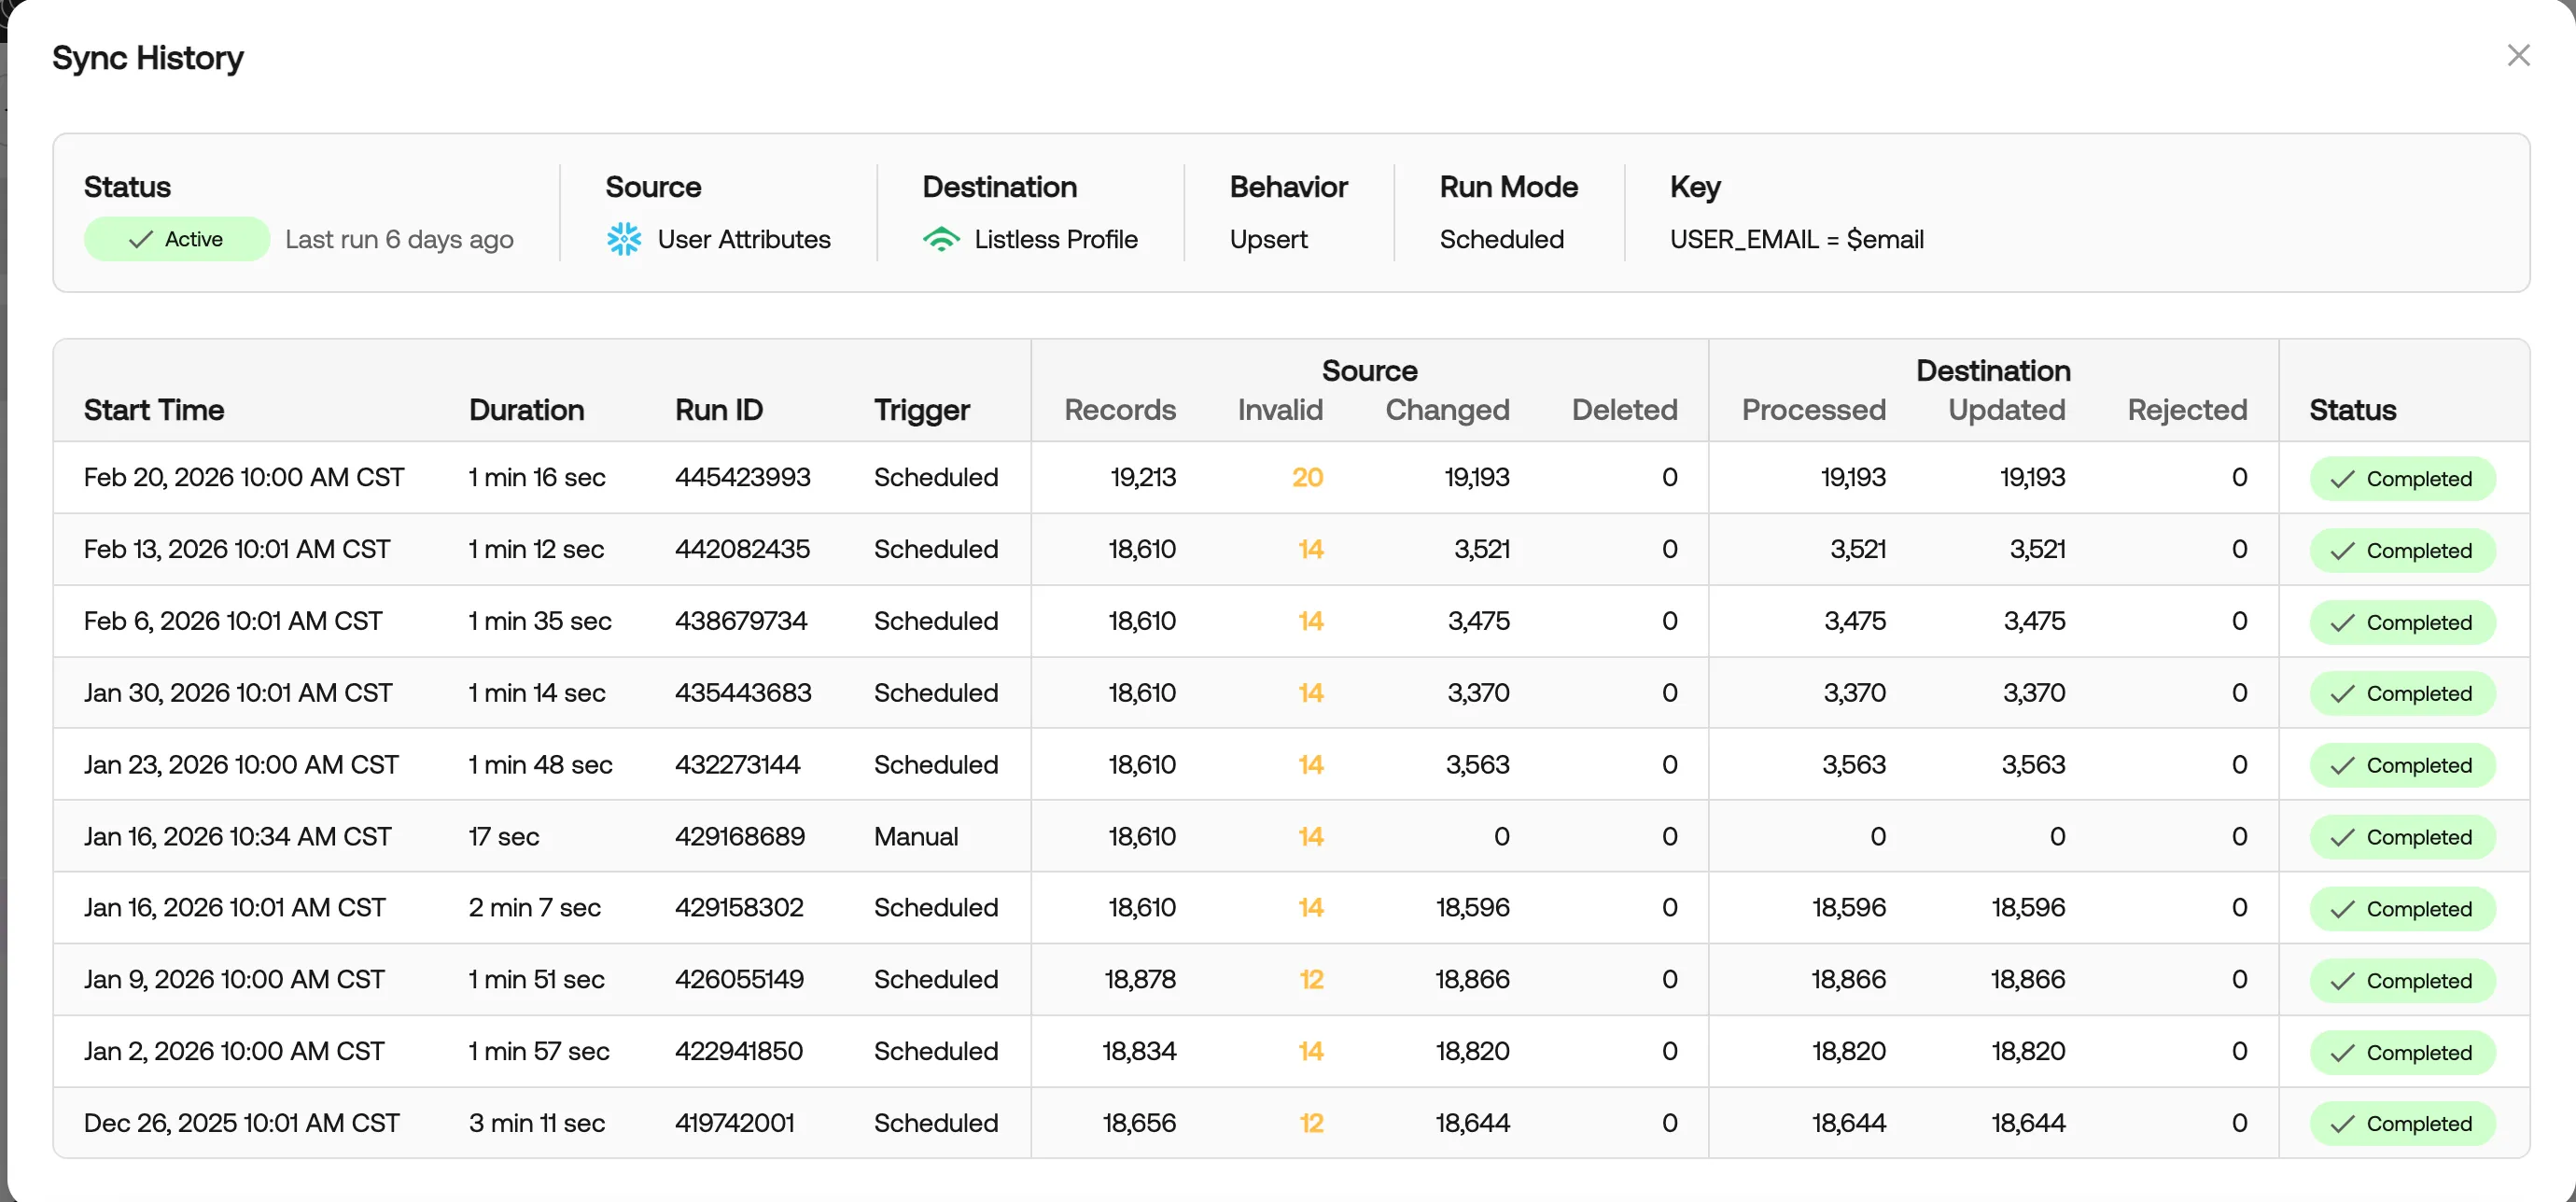Click the Invalid column header

(1280, 410)
